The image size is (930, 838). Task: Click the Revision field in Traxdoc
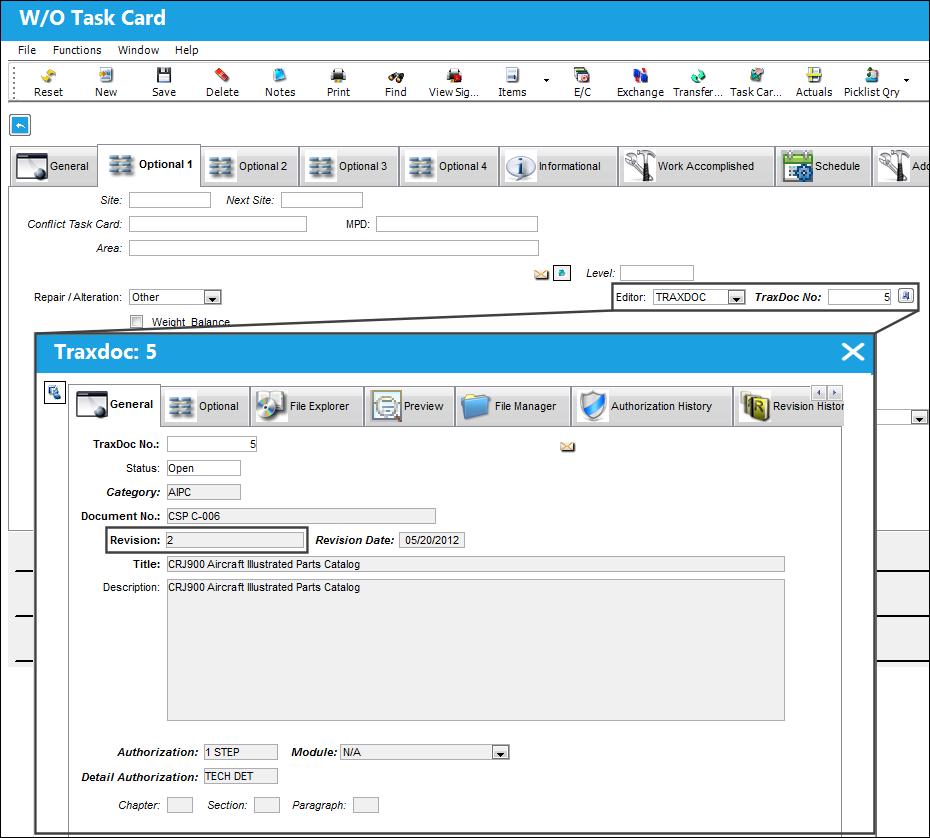235,540
